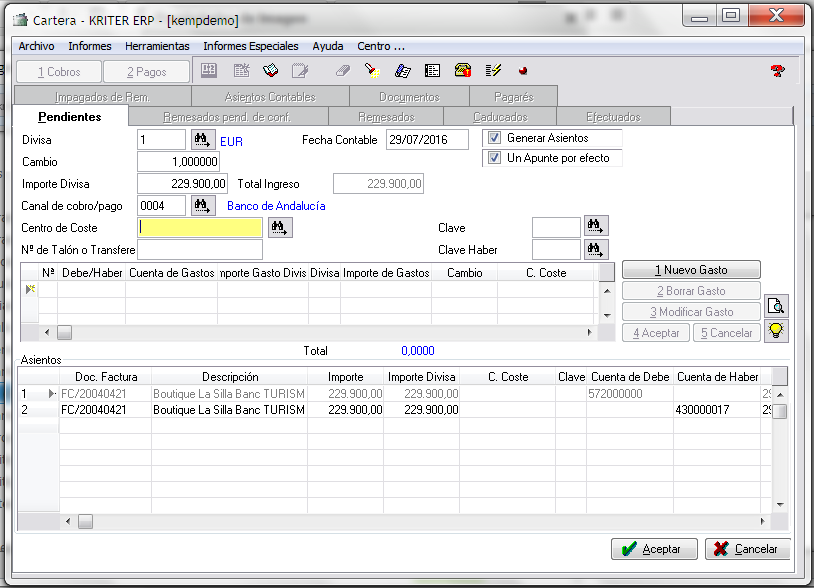Switch to the Documentos tab
This screenshot has width=814, height=588.
click(x=409, y=97)
